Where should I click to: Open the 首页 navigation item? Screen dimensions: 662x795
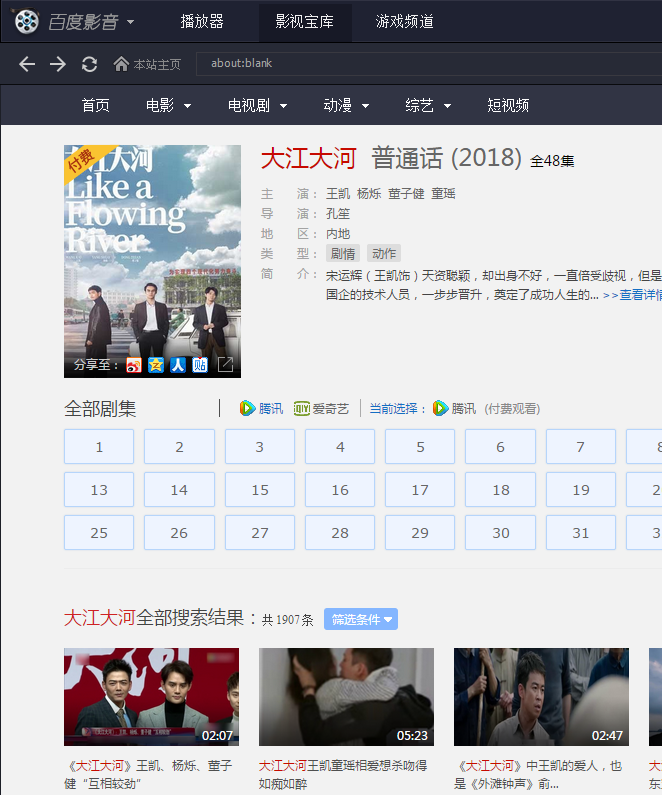[95, 105]
